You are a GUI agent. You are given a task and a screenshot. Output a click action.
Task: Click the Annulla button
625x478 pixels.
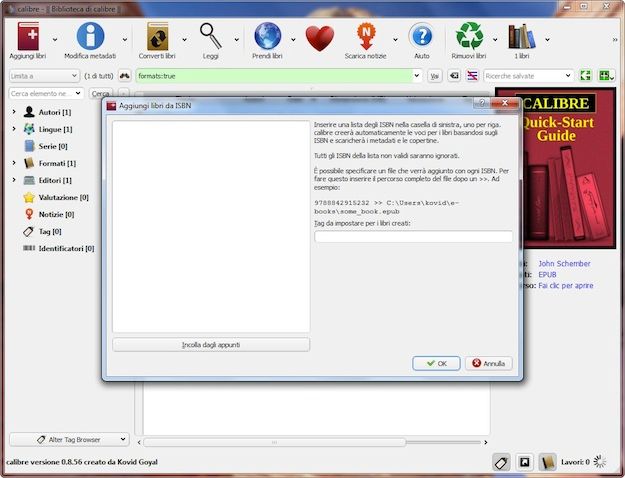pyautogui.click(x=488, y=363)
